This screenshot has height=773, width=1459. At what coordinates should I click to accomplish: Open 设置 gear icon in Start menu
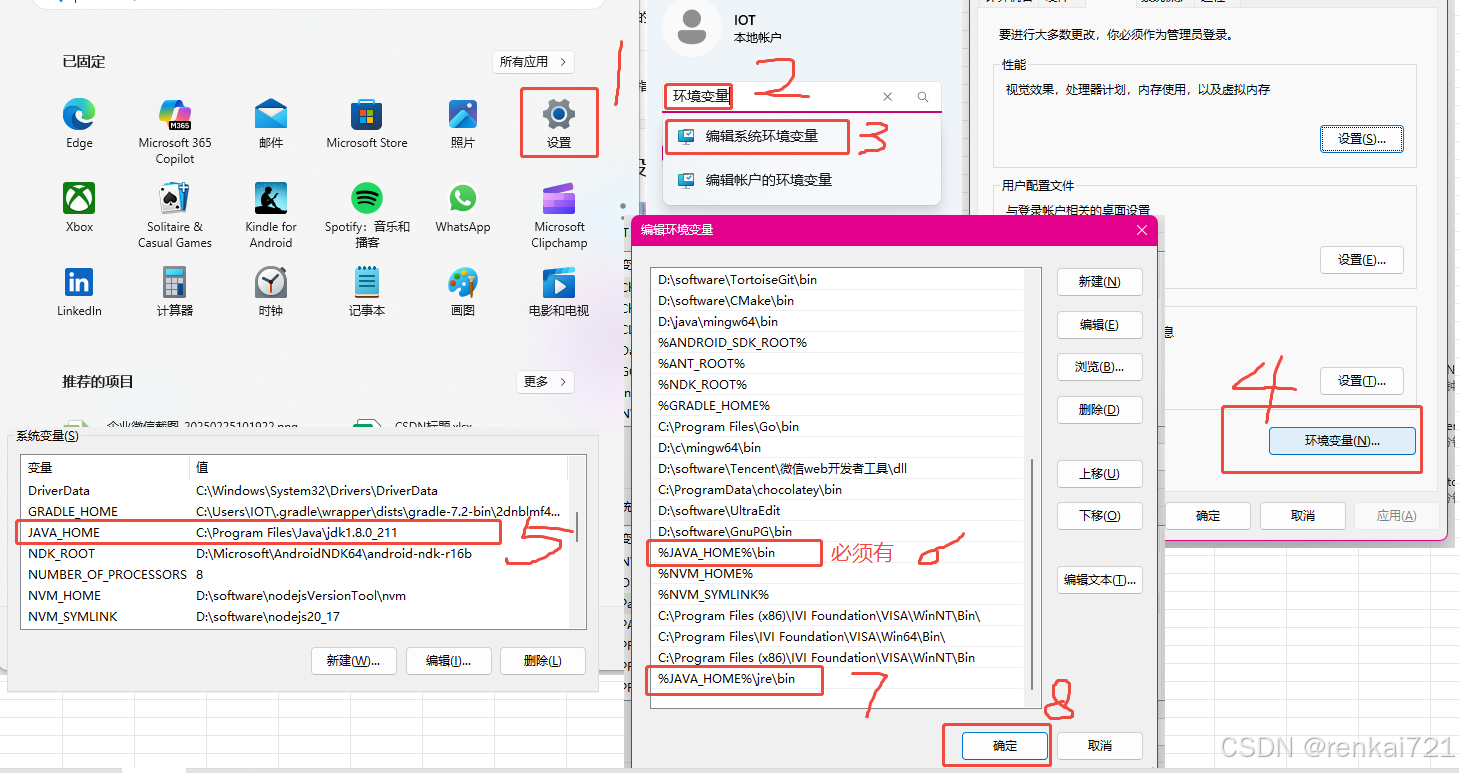(559, 123)
